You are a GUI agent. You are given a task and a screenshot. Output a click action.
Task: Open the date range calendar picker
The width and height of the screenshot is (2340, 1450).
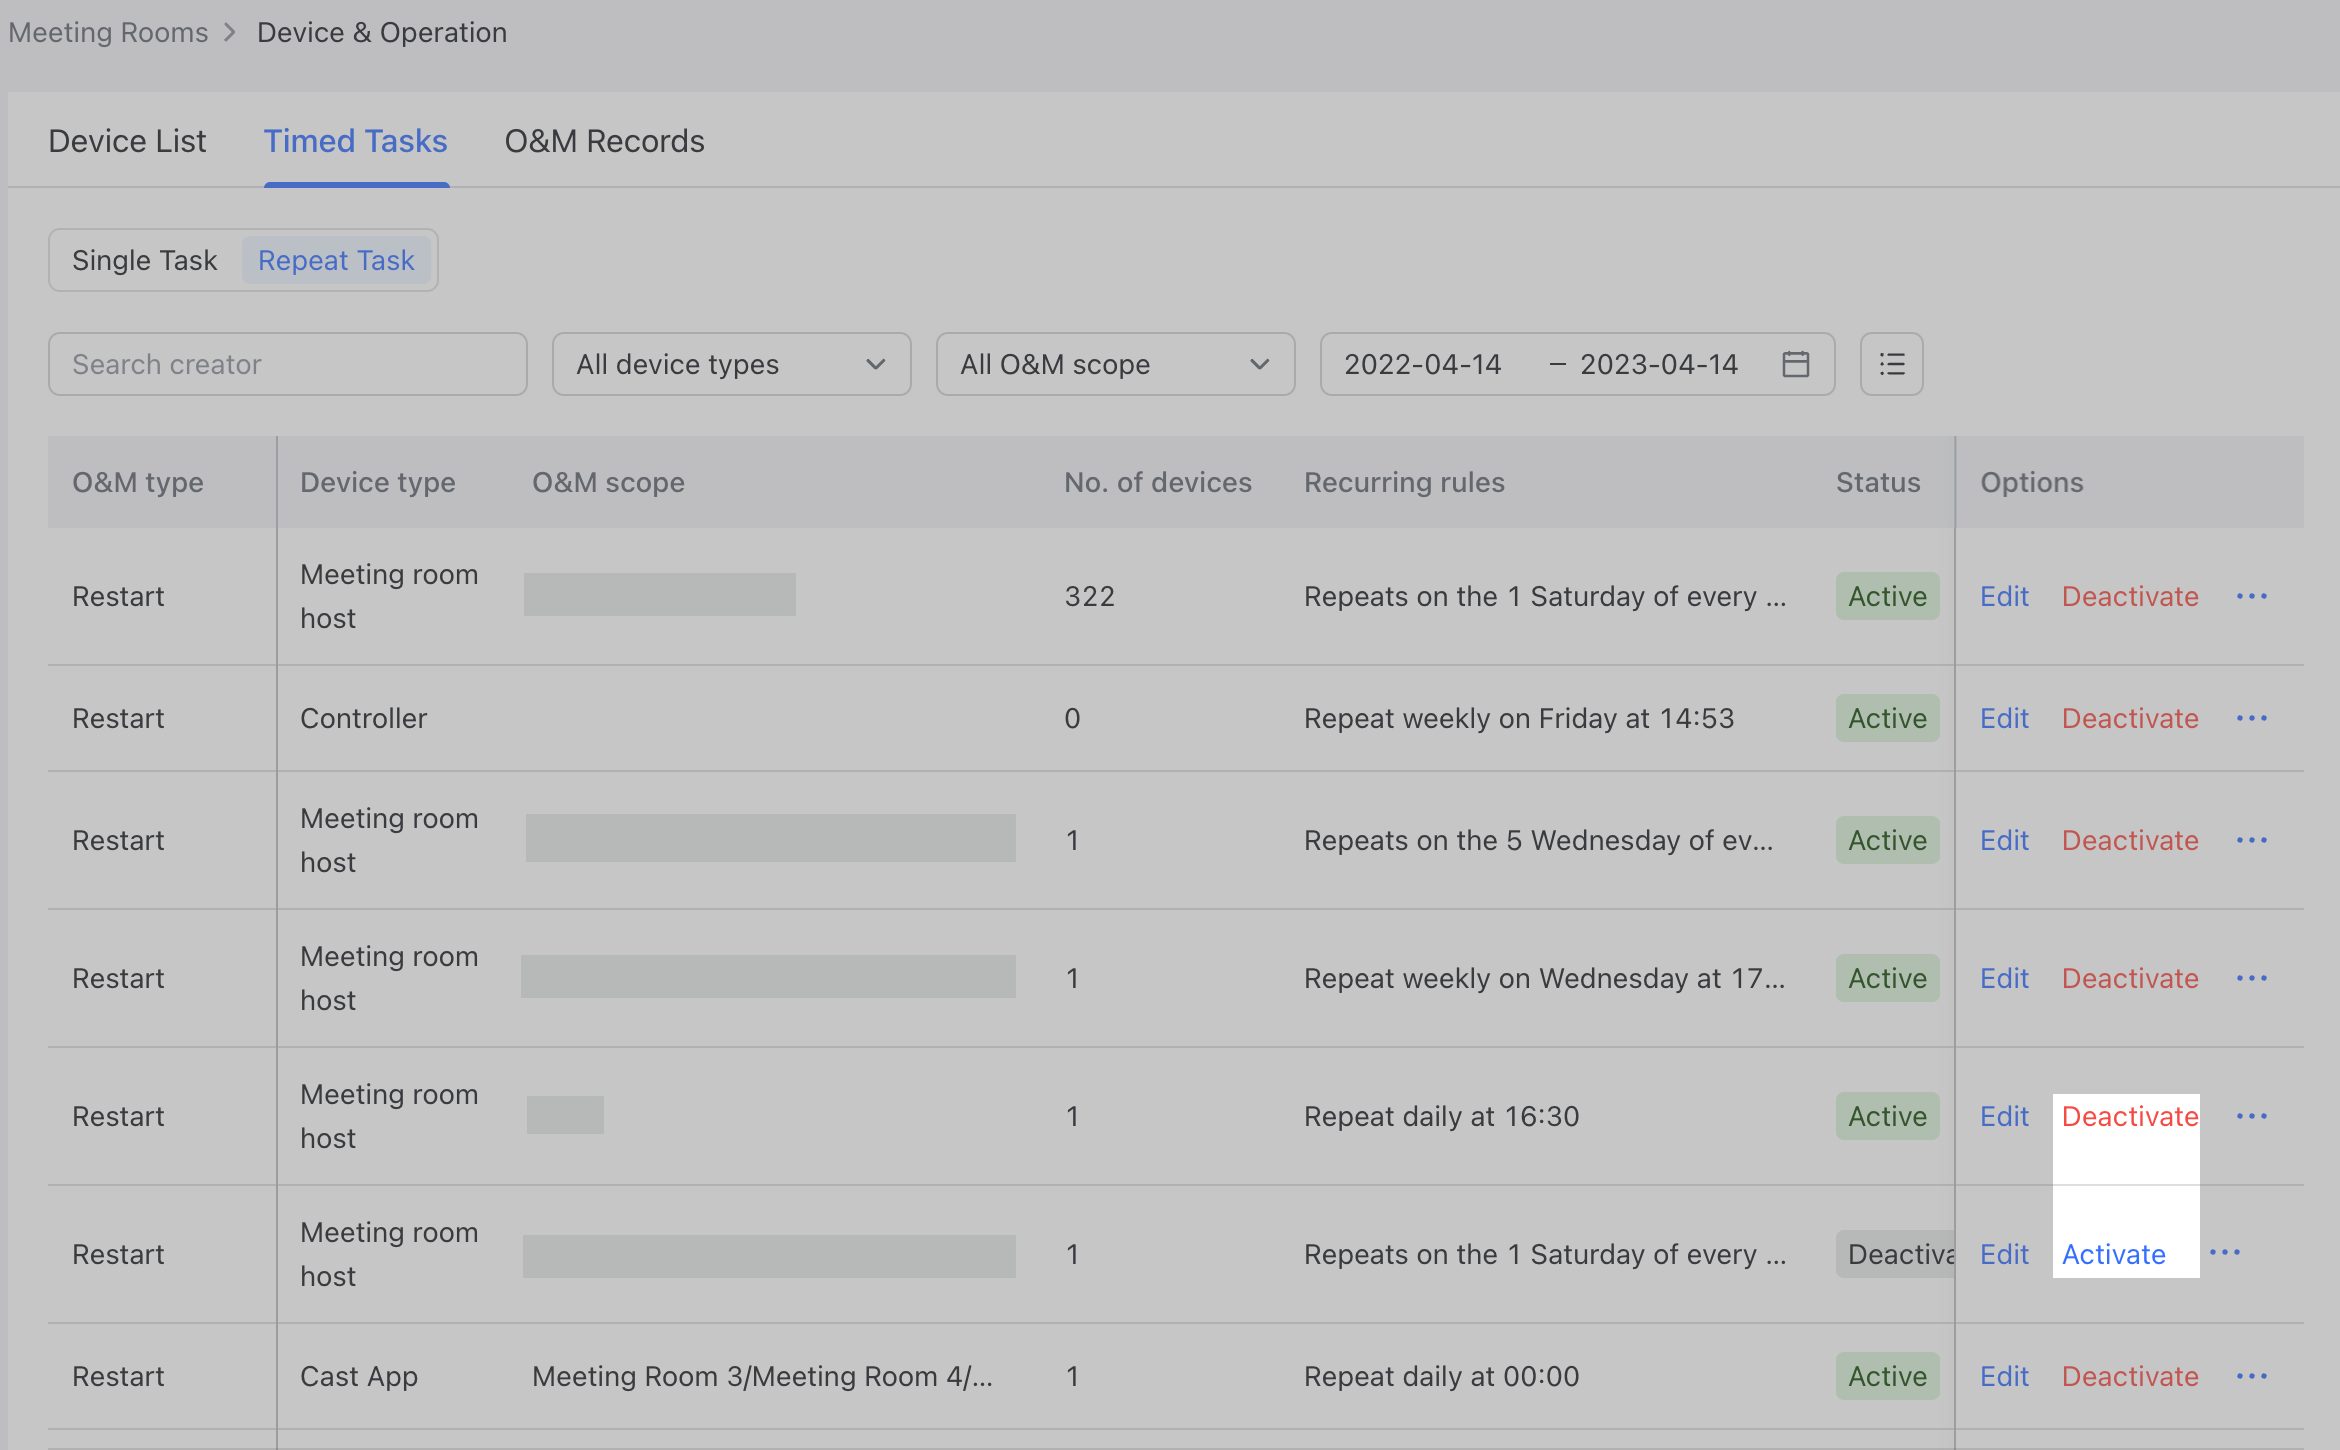coord(1795,364)
